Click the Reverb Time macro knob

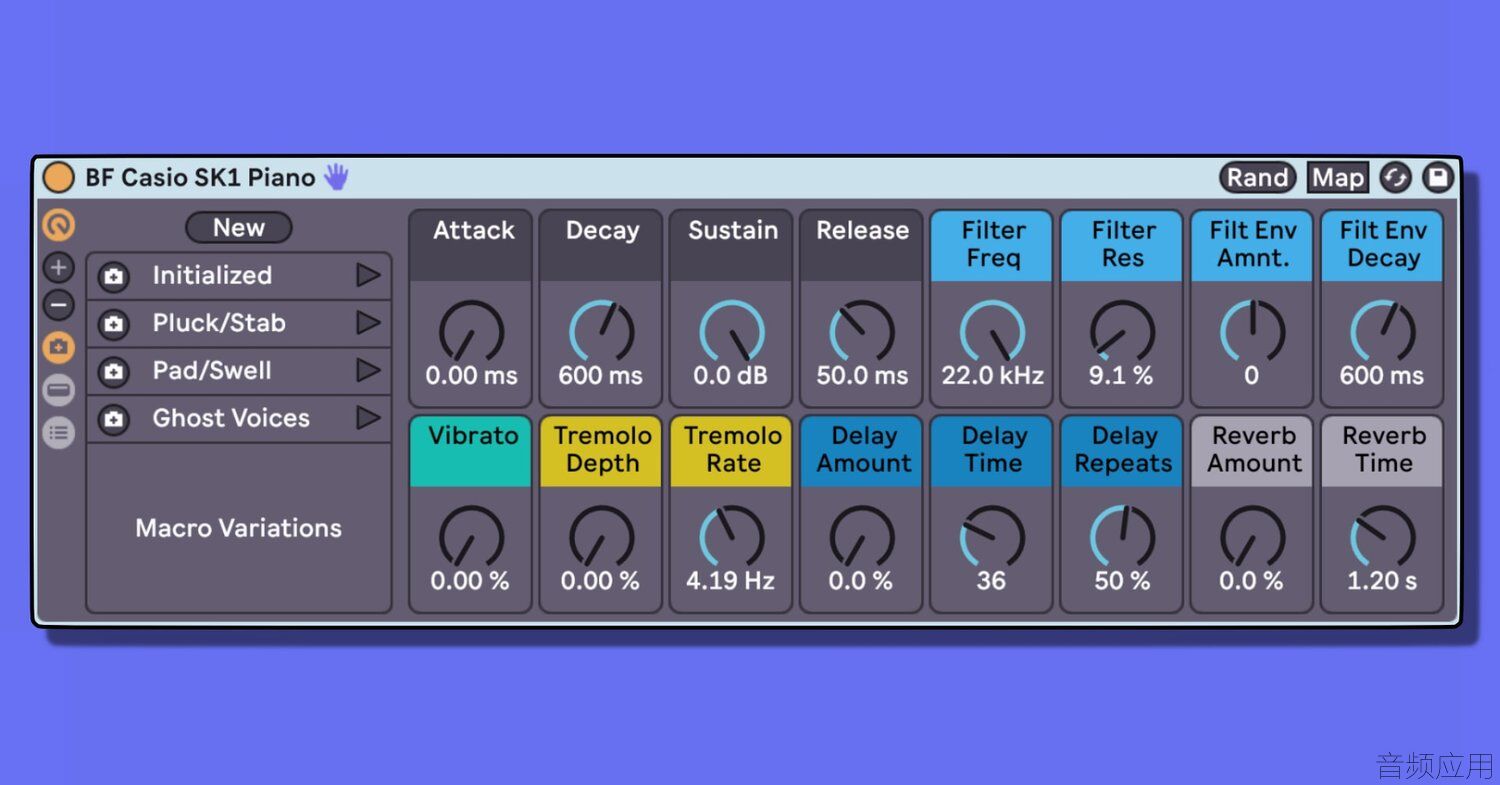[x=1382, y=537]
